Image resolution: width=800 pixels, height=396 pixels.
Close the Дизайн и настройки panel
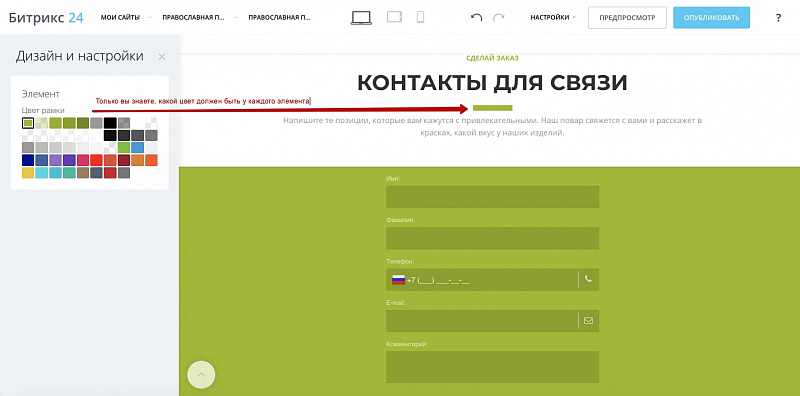pyautogui.click(x=162, y=57)
